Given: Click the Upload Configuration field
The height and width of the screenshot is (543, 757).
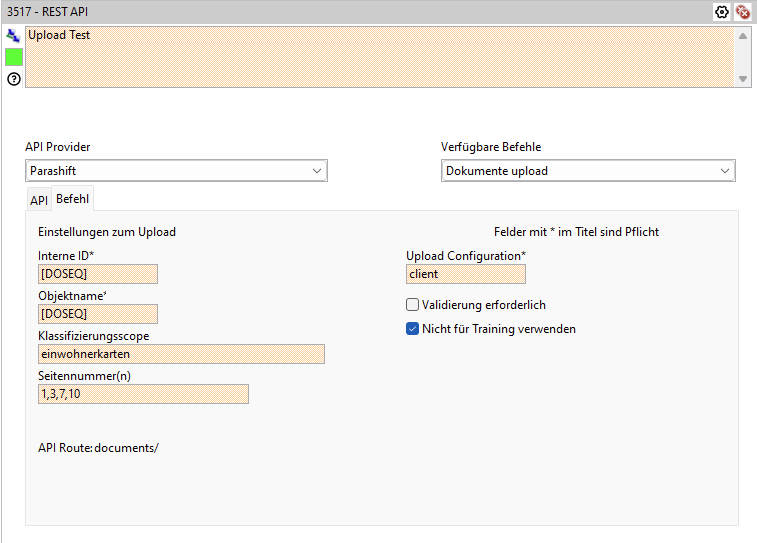Looking at the screenshot, I should (x=465, y=274).
